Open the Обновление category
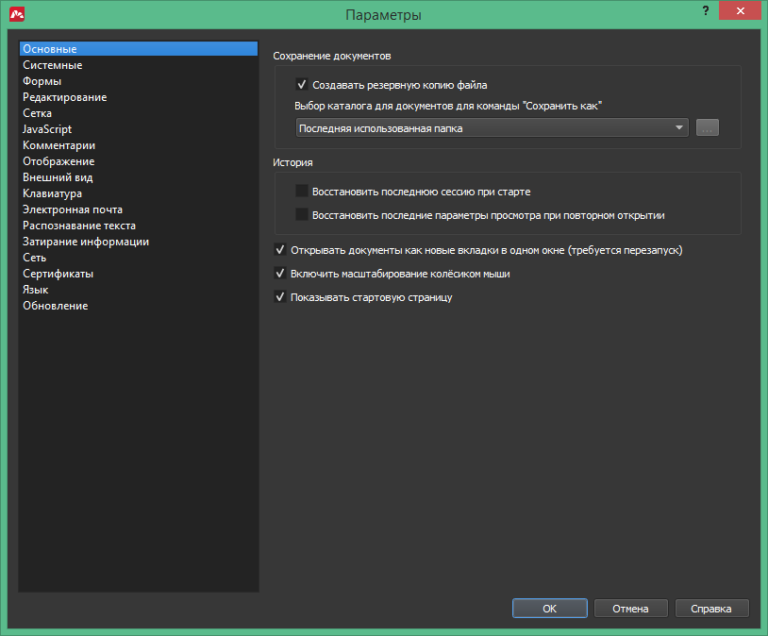Image resolution: width=768 pixels, height=636 pixels. click(x=139, y=306)
